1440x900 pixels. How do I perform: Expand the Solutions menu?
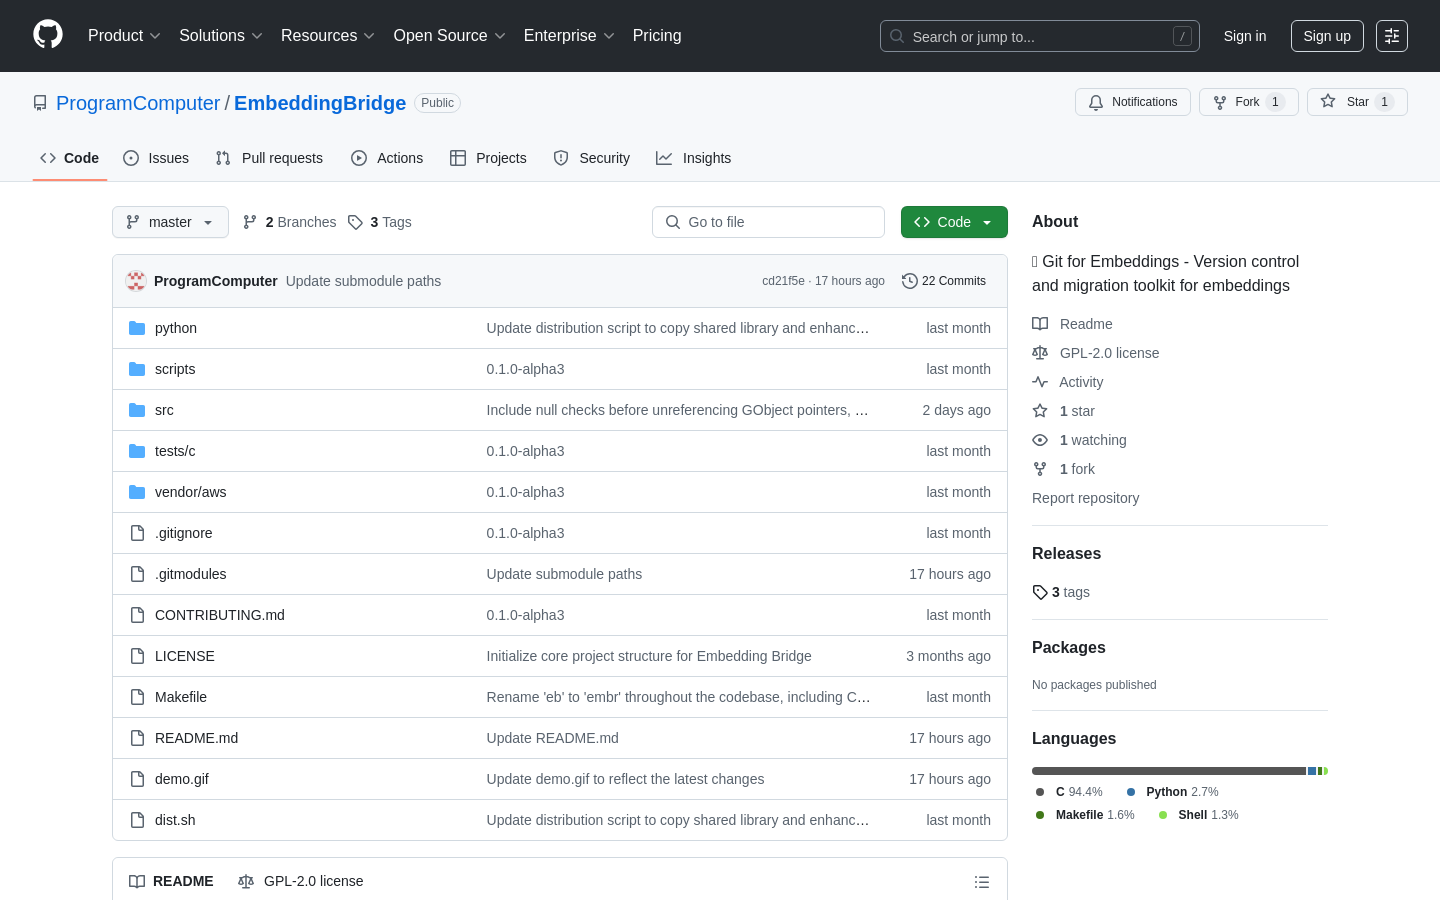click(221, 36)
